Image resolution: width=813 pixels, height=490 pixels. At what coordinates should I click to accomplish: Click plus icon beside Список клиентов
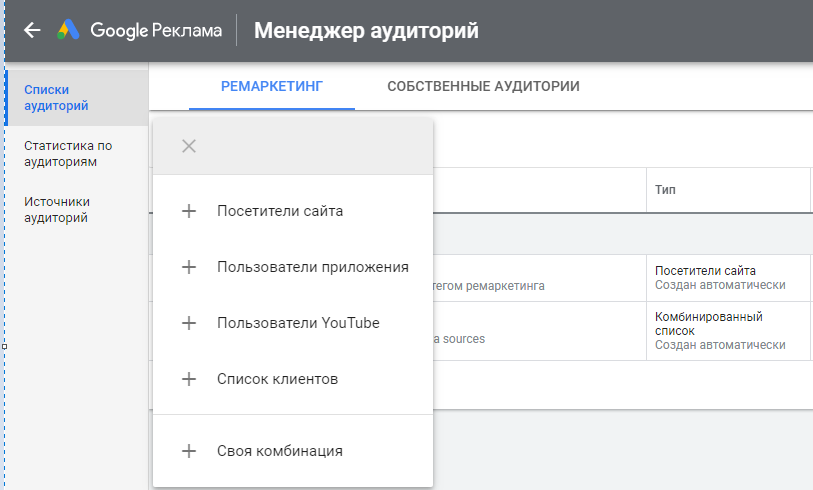click(189, 379)
